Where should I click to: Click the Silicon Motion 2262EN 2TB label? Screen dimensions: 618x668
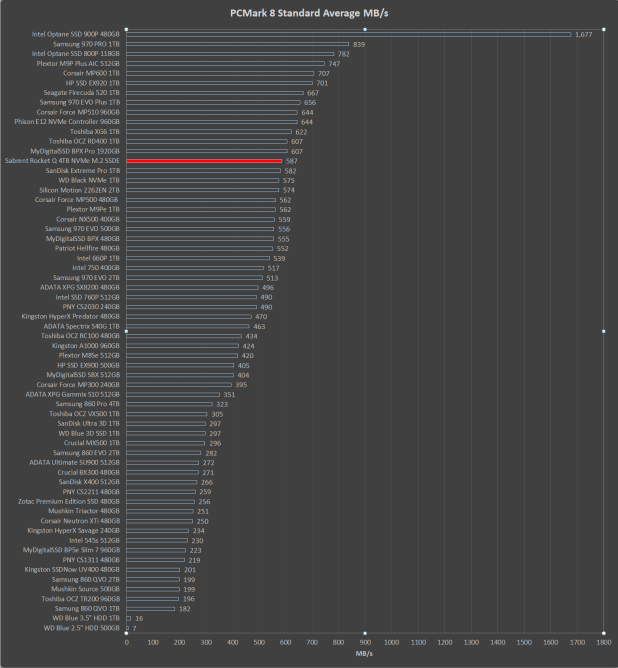(x=80, y=190)
